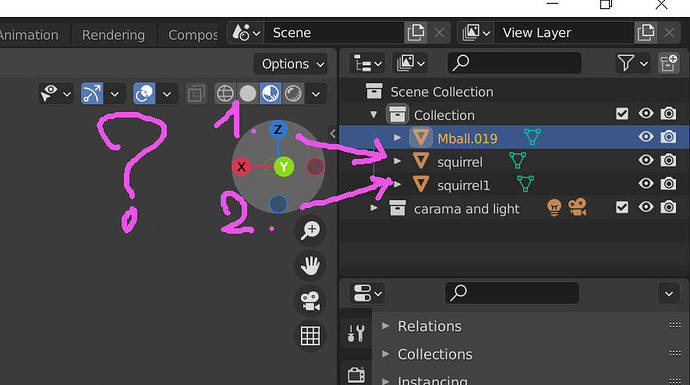The image size is (690, 385).
Task: Add new view layer icon
Action: (646, 33)
